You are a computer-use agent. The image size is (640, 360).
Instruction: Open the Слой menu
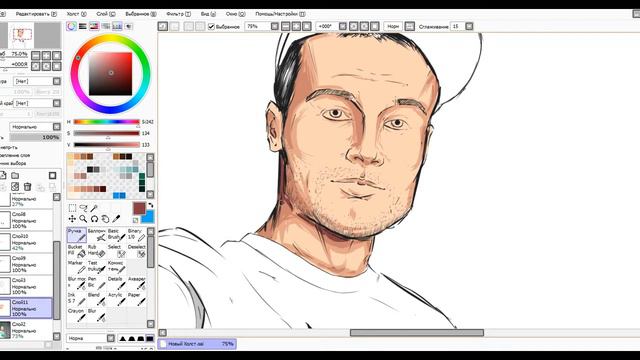(x=106, y=14)
